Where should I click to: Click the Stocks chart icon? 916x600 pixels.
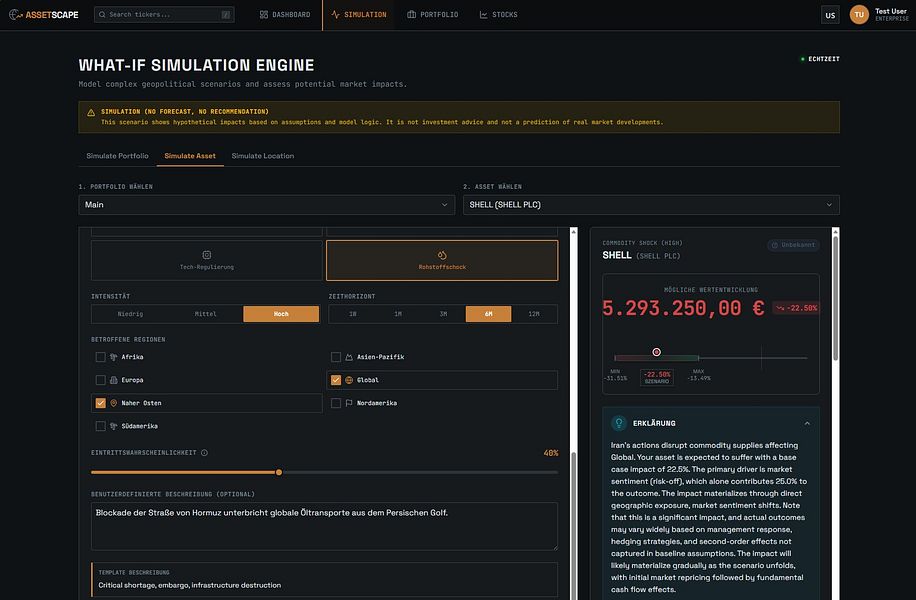(484, 15)
